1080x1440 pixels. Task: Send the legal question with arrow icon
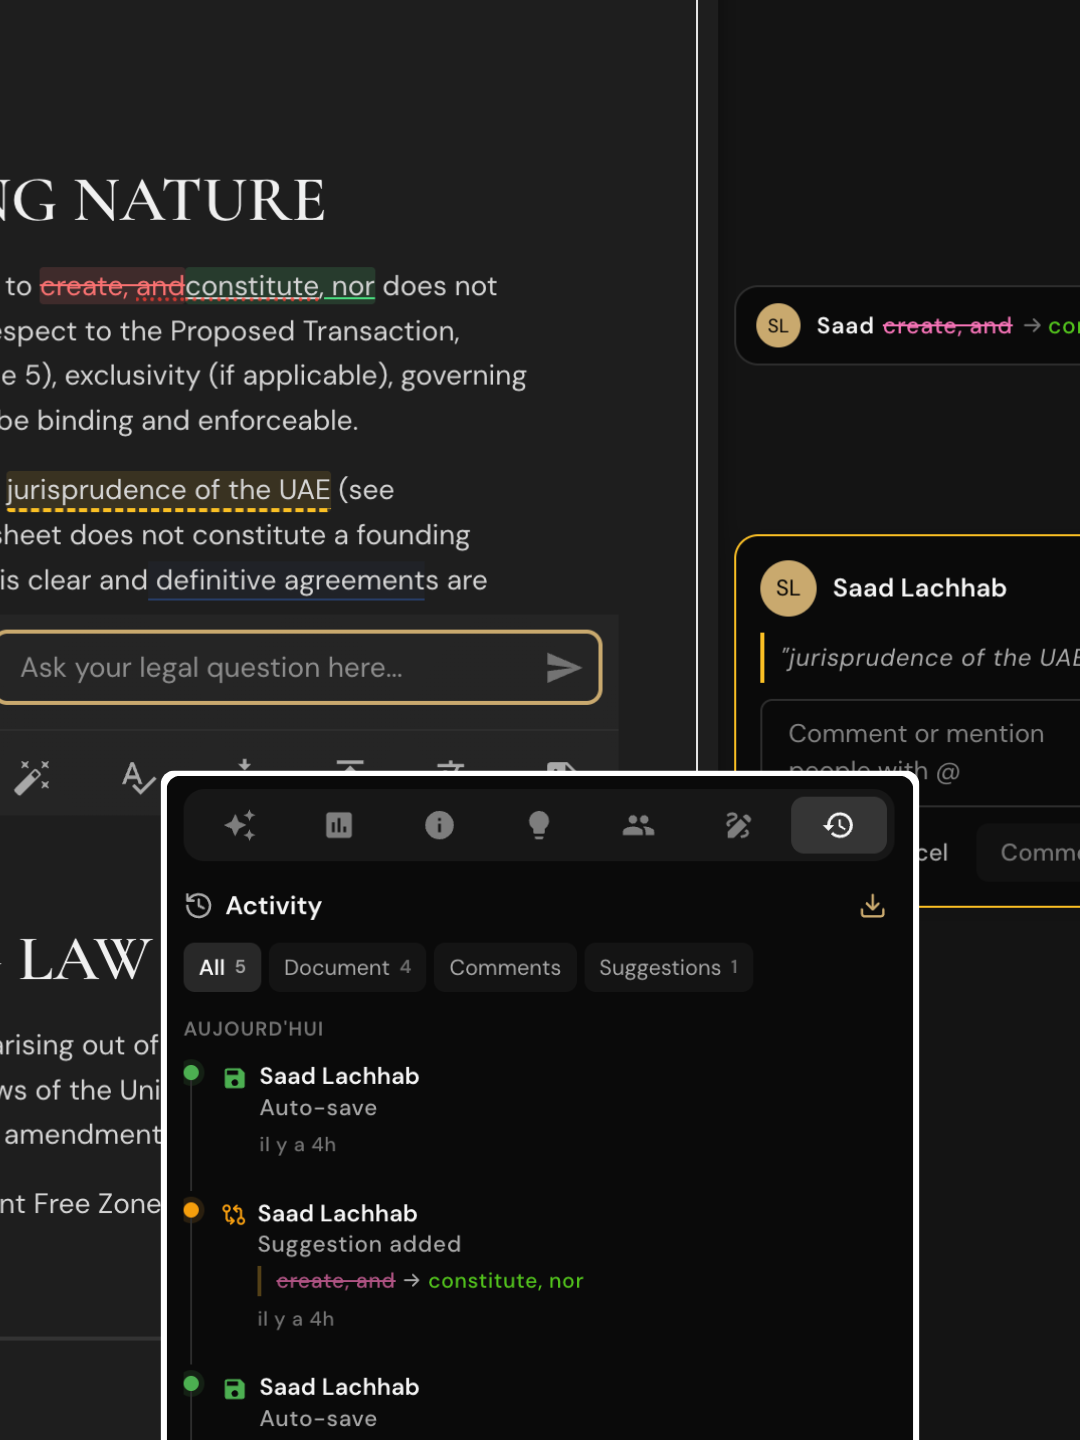coord(563,668)
